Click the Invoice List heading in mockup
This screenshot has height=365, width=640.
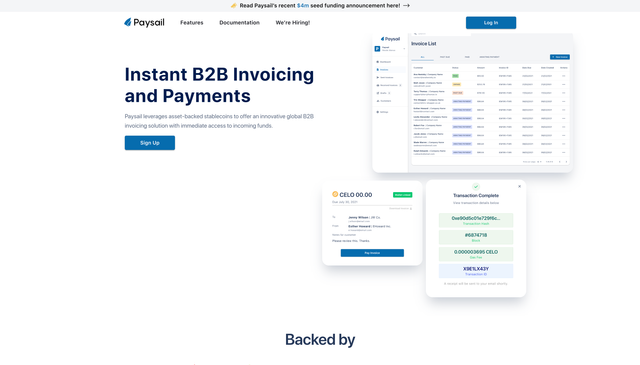424,44
